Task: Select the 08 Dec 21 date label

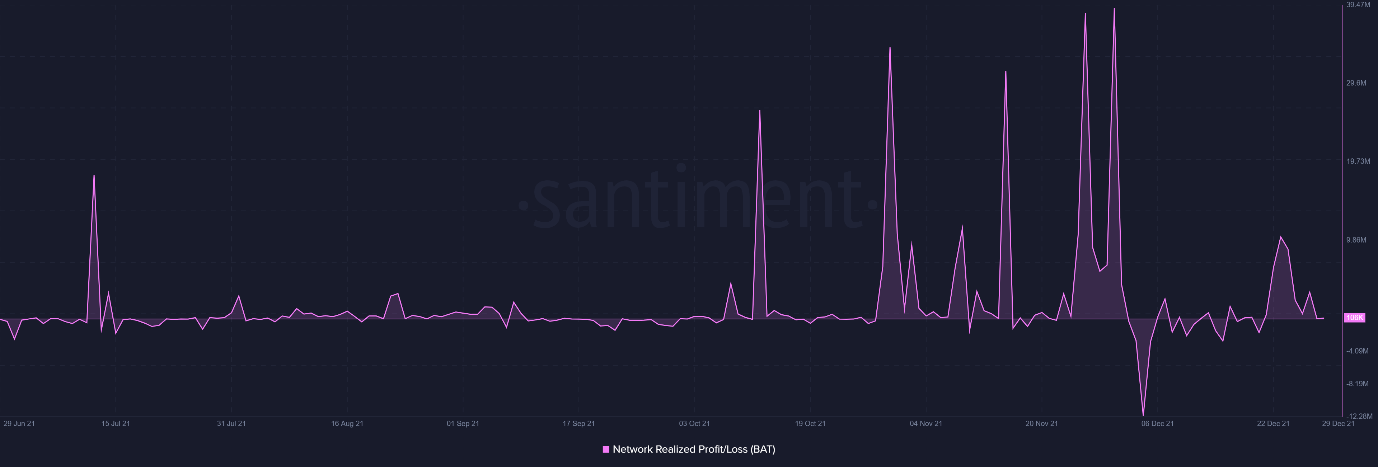Action: 1157,423
